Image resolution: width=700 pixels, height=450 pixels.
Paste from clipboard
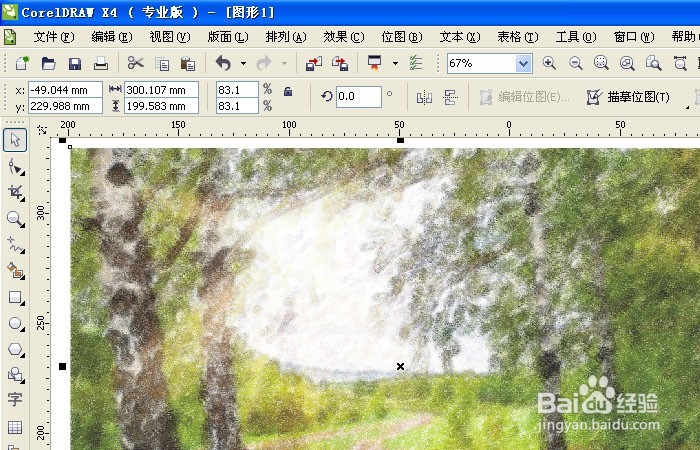[x=188, y=63]
